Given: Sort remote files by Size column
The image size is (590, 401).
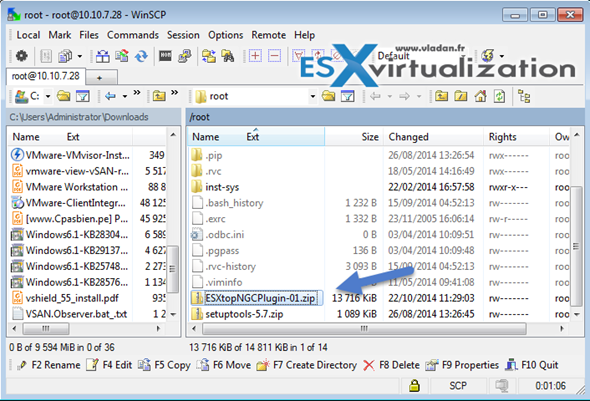Looking at the screenshot, I should click(354, 137).
